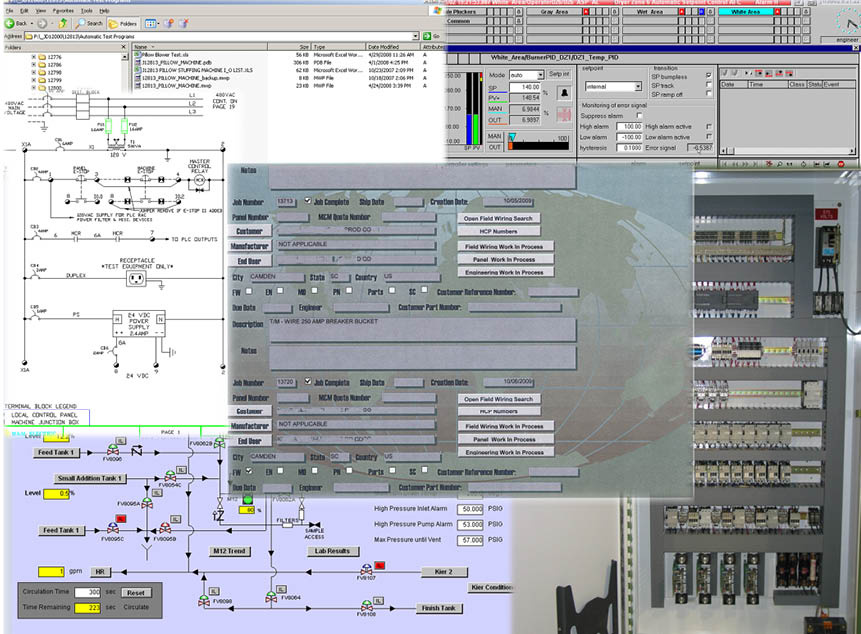Toggle the Suppress alarm checkbox

tap(639, 115)
